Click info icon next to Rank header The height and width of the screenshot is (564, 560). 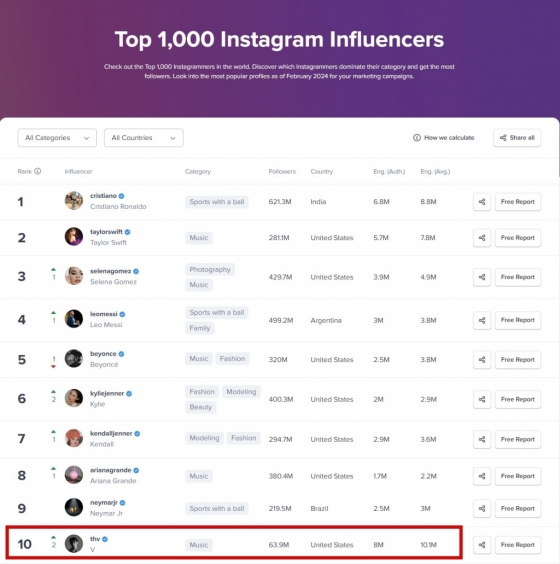37,171
